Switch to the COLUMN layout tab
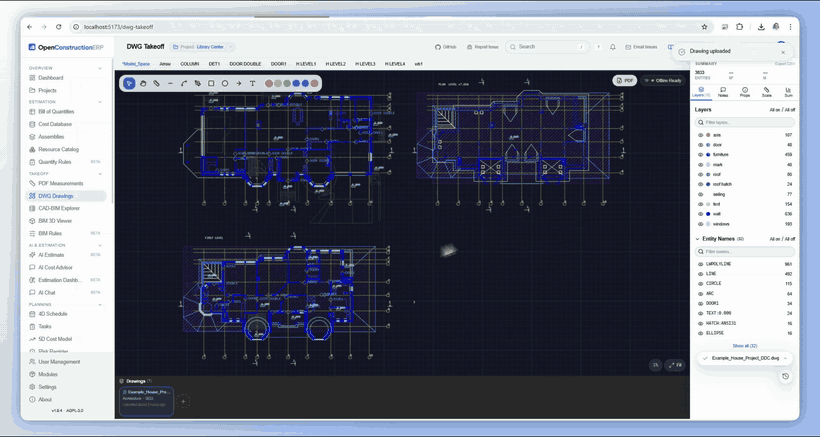 point(190,64)
